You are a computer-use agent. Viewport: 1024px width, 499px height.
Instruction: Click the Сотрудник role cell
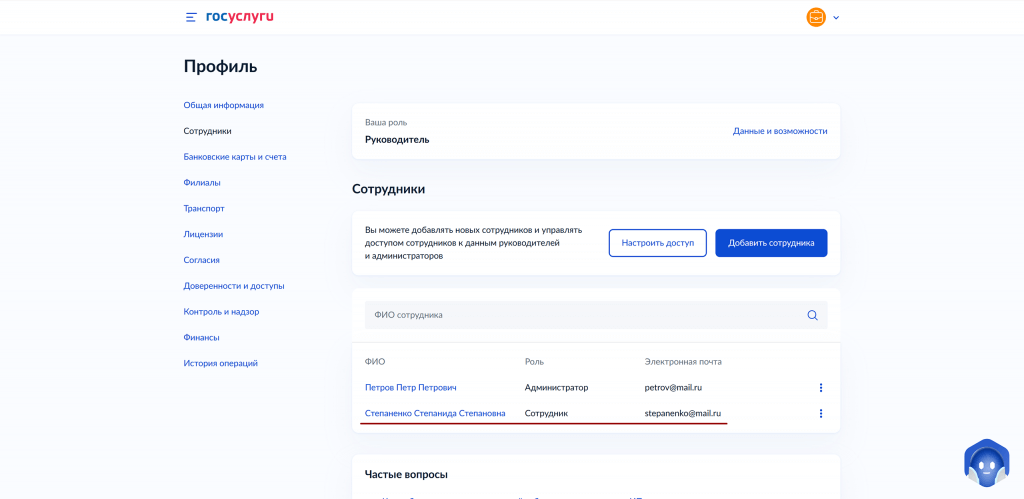tap(547, 413)
